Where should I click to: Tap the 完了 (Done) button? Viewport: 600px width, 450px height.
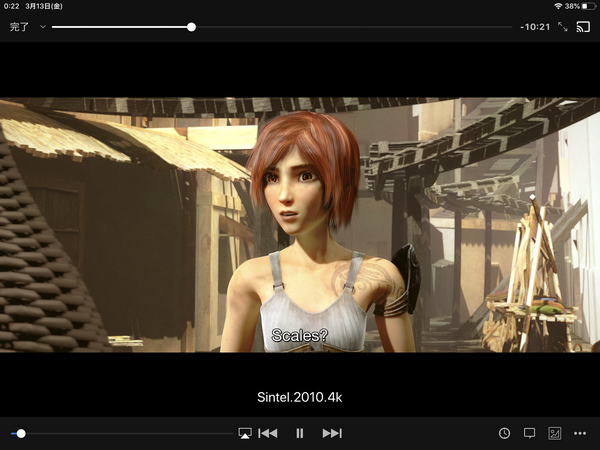(19, 27)
